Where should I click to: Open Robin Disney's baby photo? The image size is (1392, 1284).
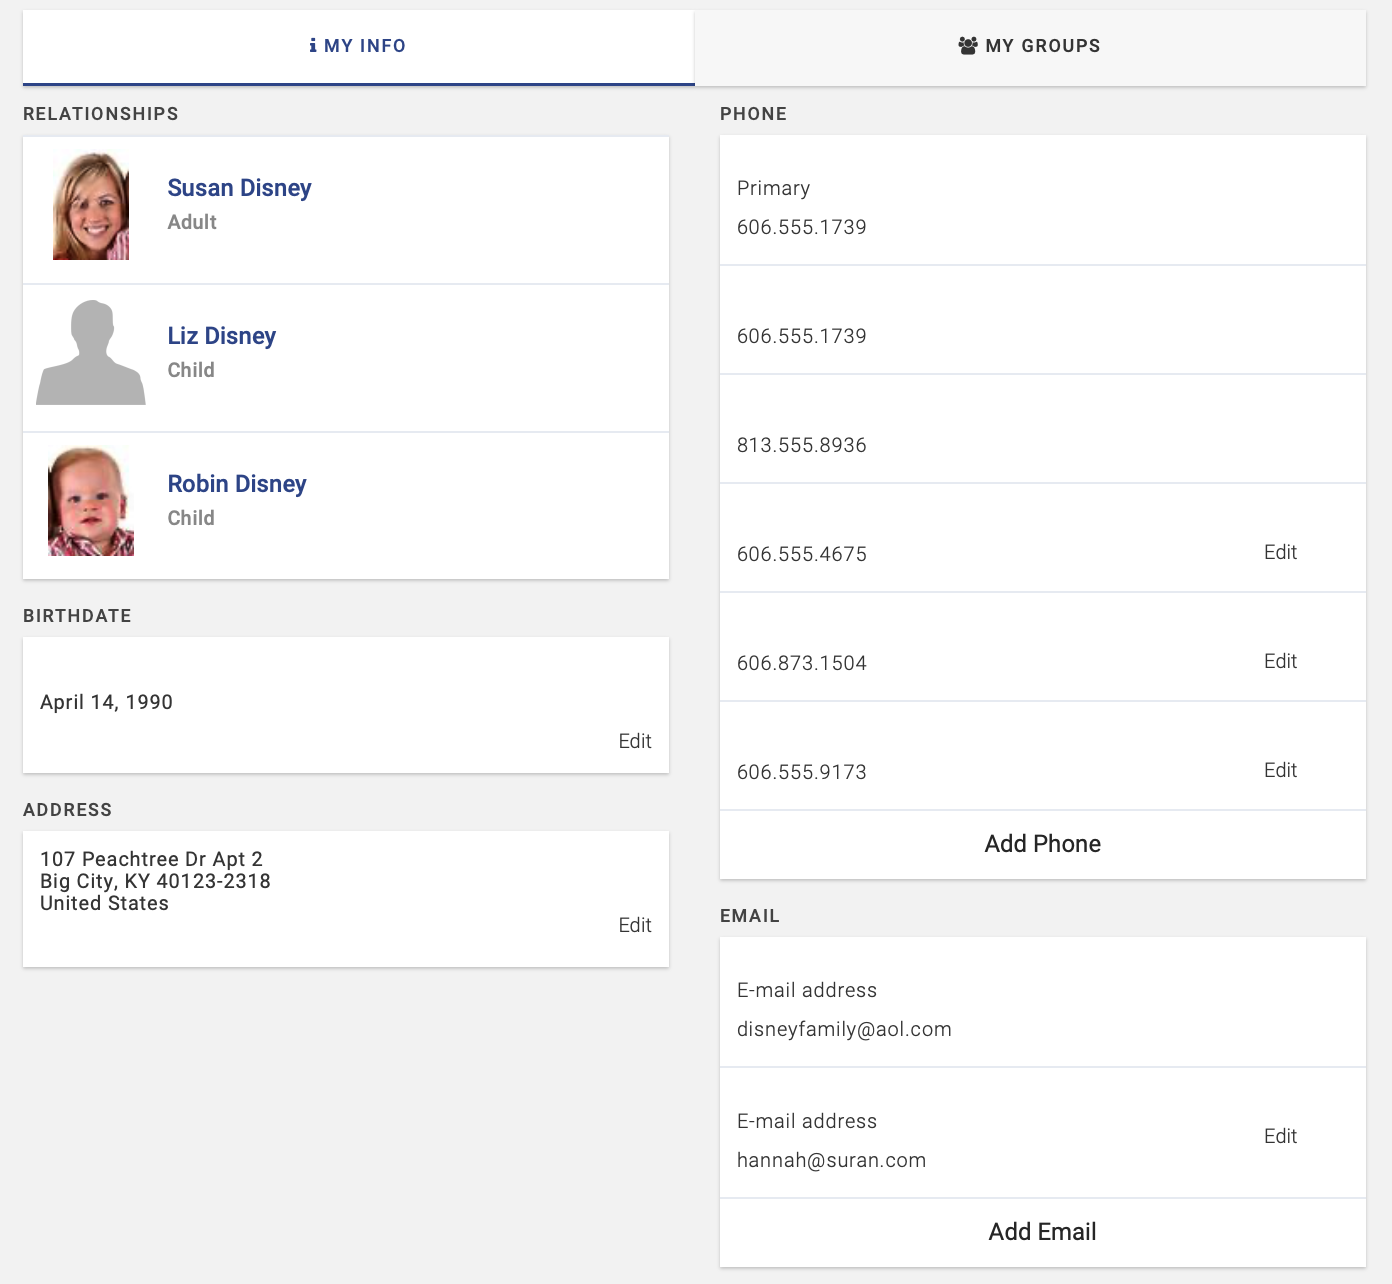tap(91, 501)
